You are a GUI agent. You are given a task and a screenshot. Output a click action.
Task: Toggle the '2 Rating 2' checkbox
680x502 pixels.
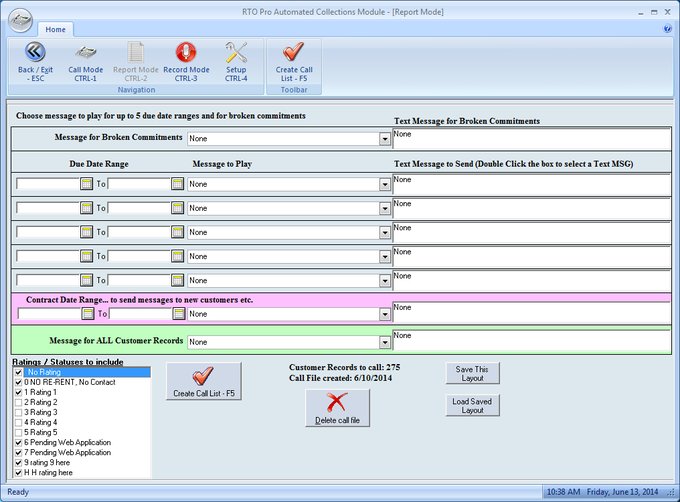[18, 402]
